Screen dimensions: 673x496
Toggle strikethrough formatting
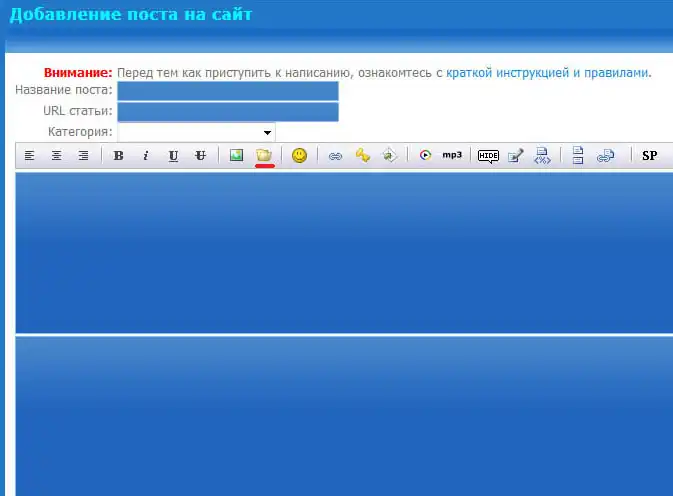coord(200,155)
